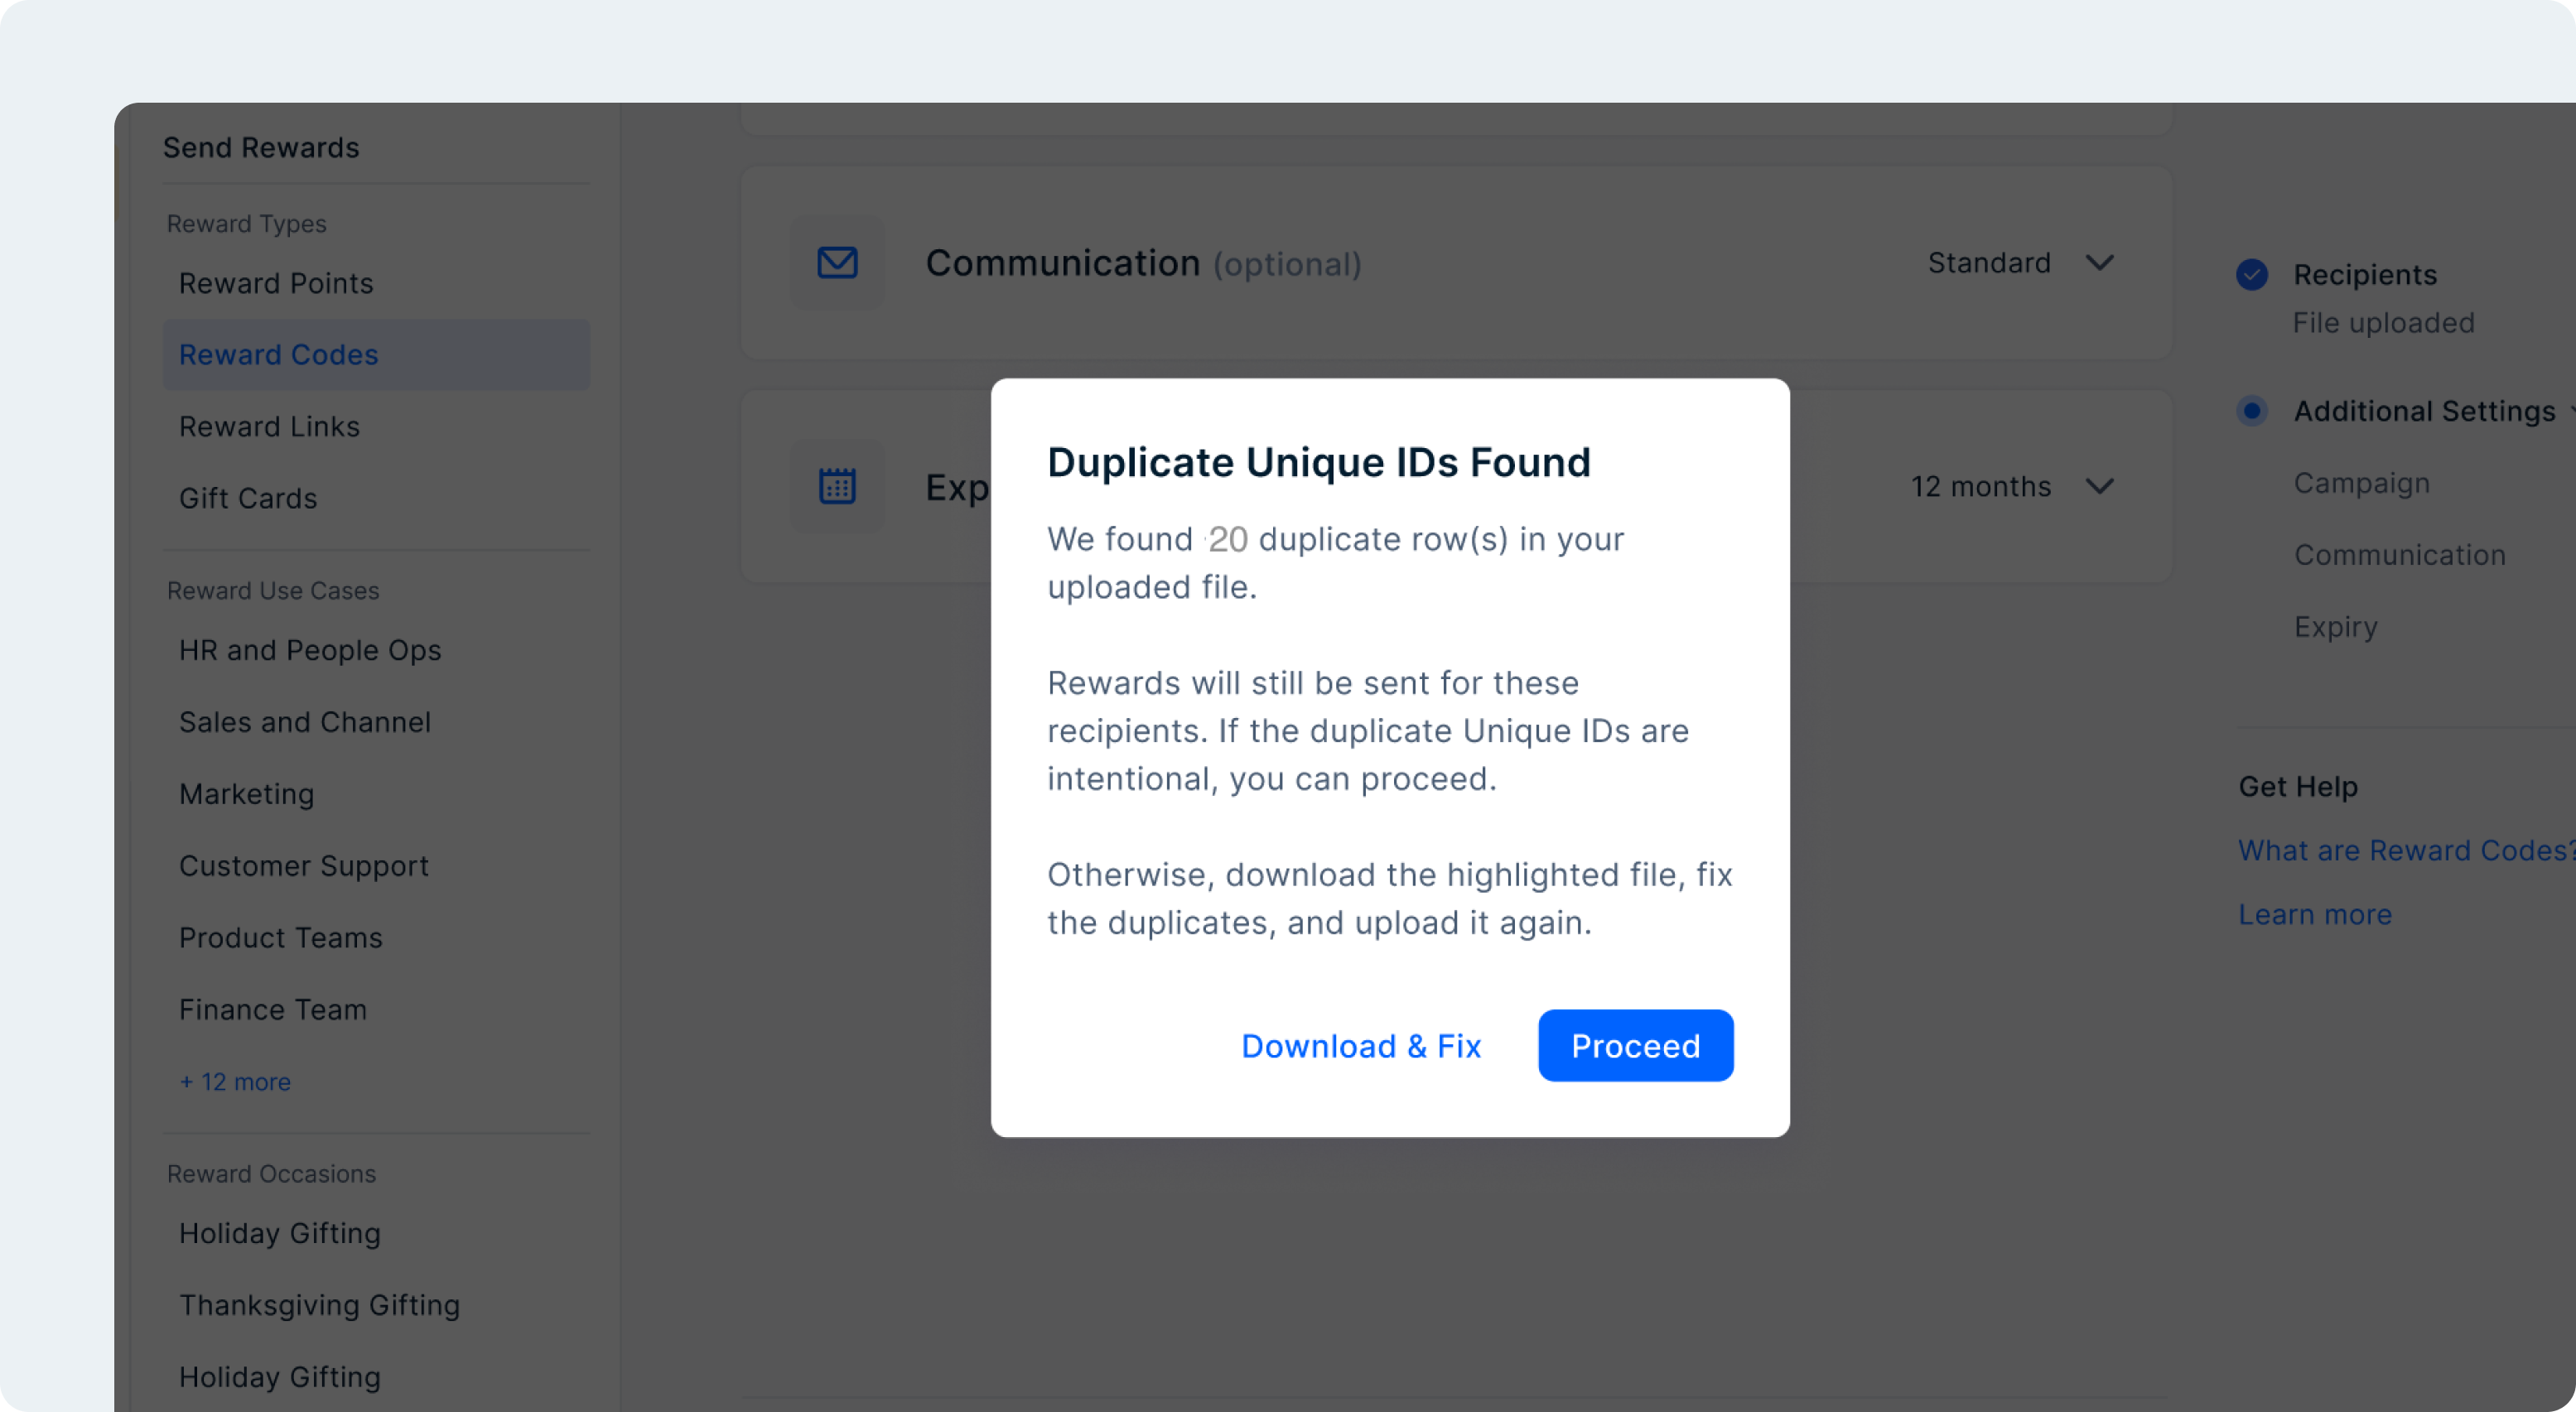Click the Communication (optional) section title
The image size is (2576, 1412).
pyautogui.click(x=1143, y=263)
